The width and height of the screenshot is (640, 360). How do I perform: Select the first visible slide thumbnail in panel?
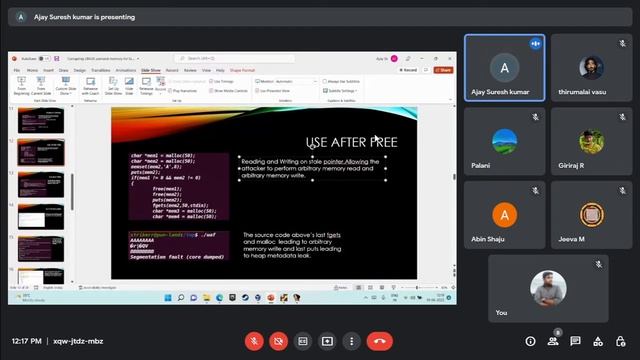41,120
